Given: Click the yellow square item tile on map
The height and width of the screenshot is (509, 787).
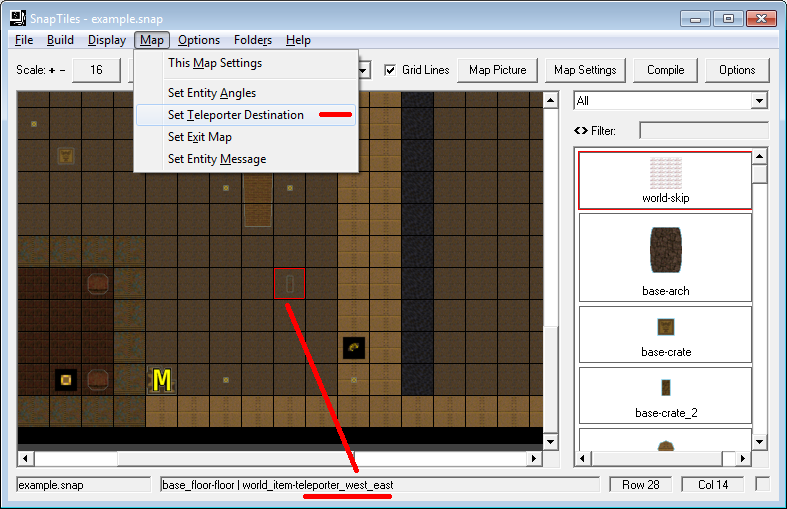Looking at the screenshot, I should tap(65, 380).
